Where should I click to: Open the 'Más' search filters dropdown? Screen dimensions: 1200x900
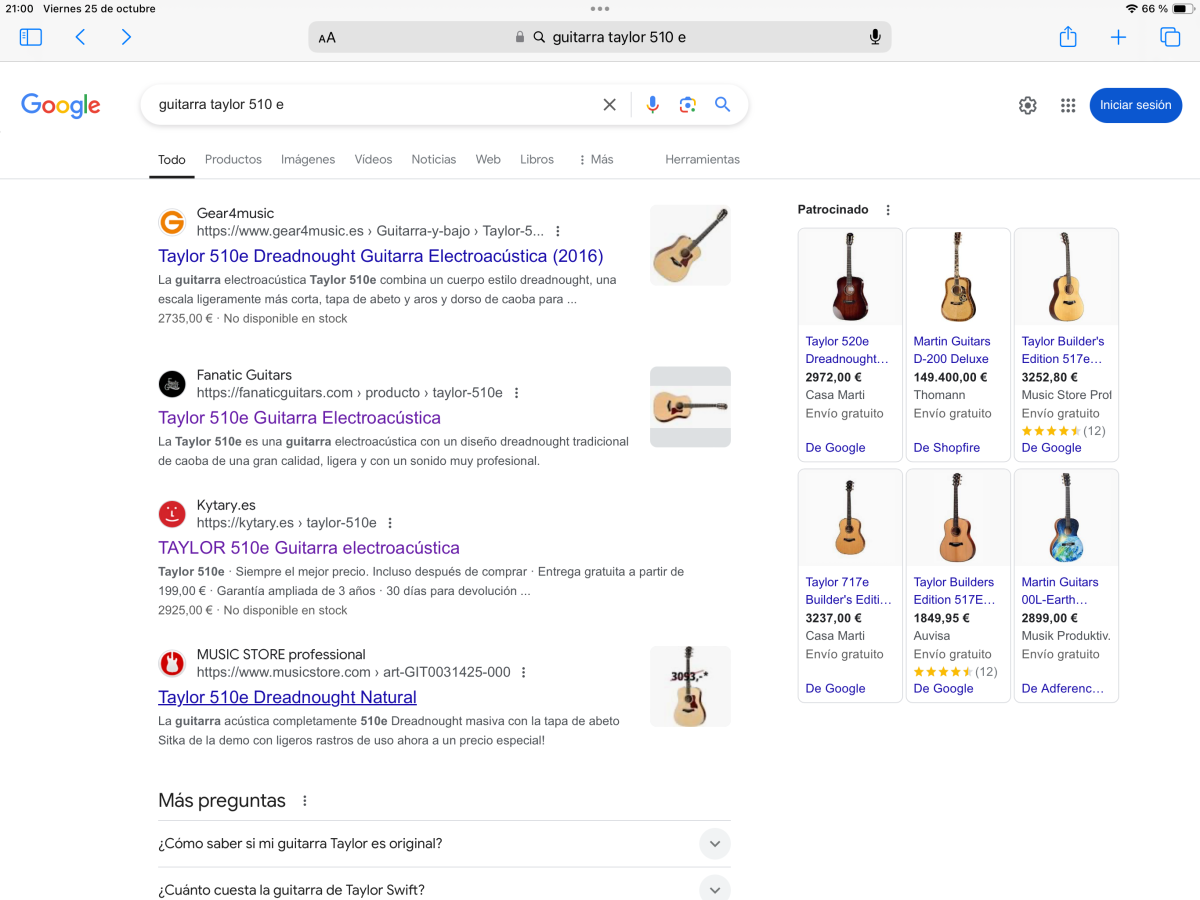[596, 159]
